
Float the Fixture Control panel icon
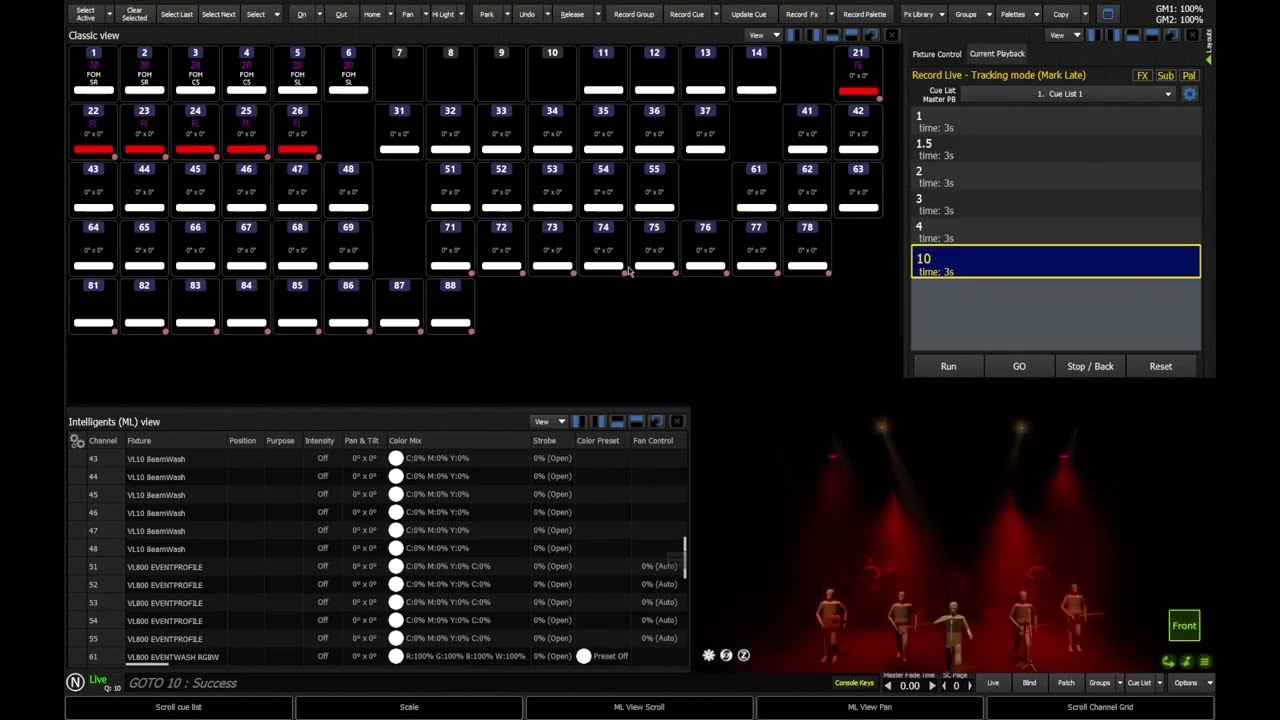click(1172, 35)
